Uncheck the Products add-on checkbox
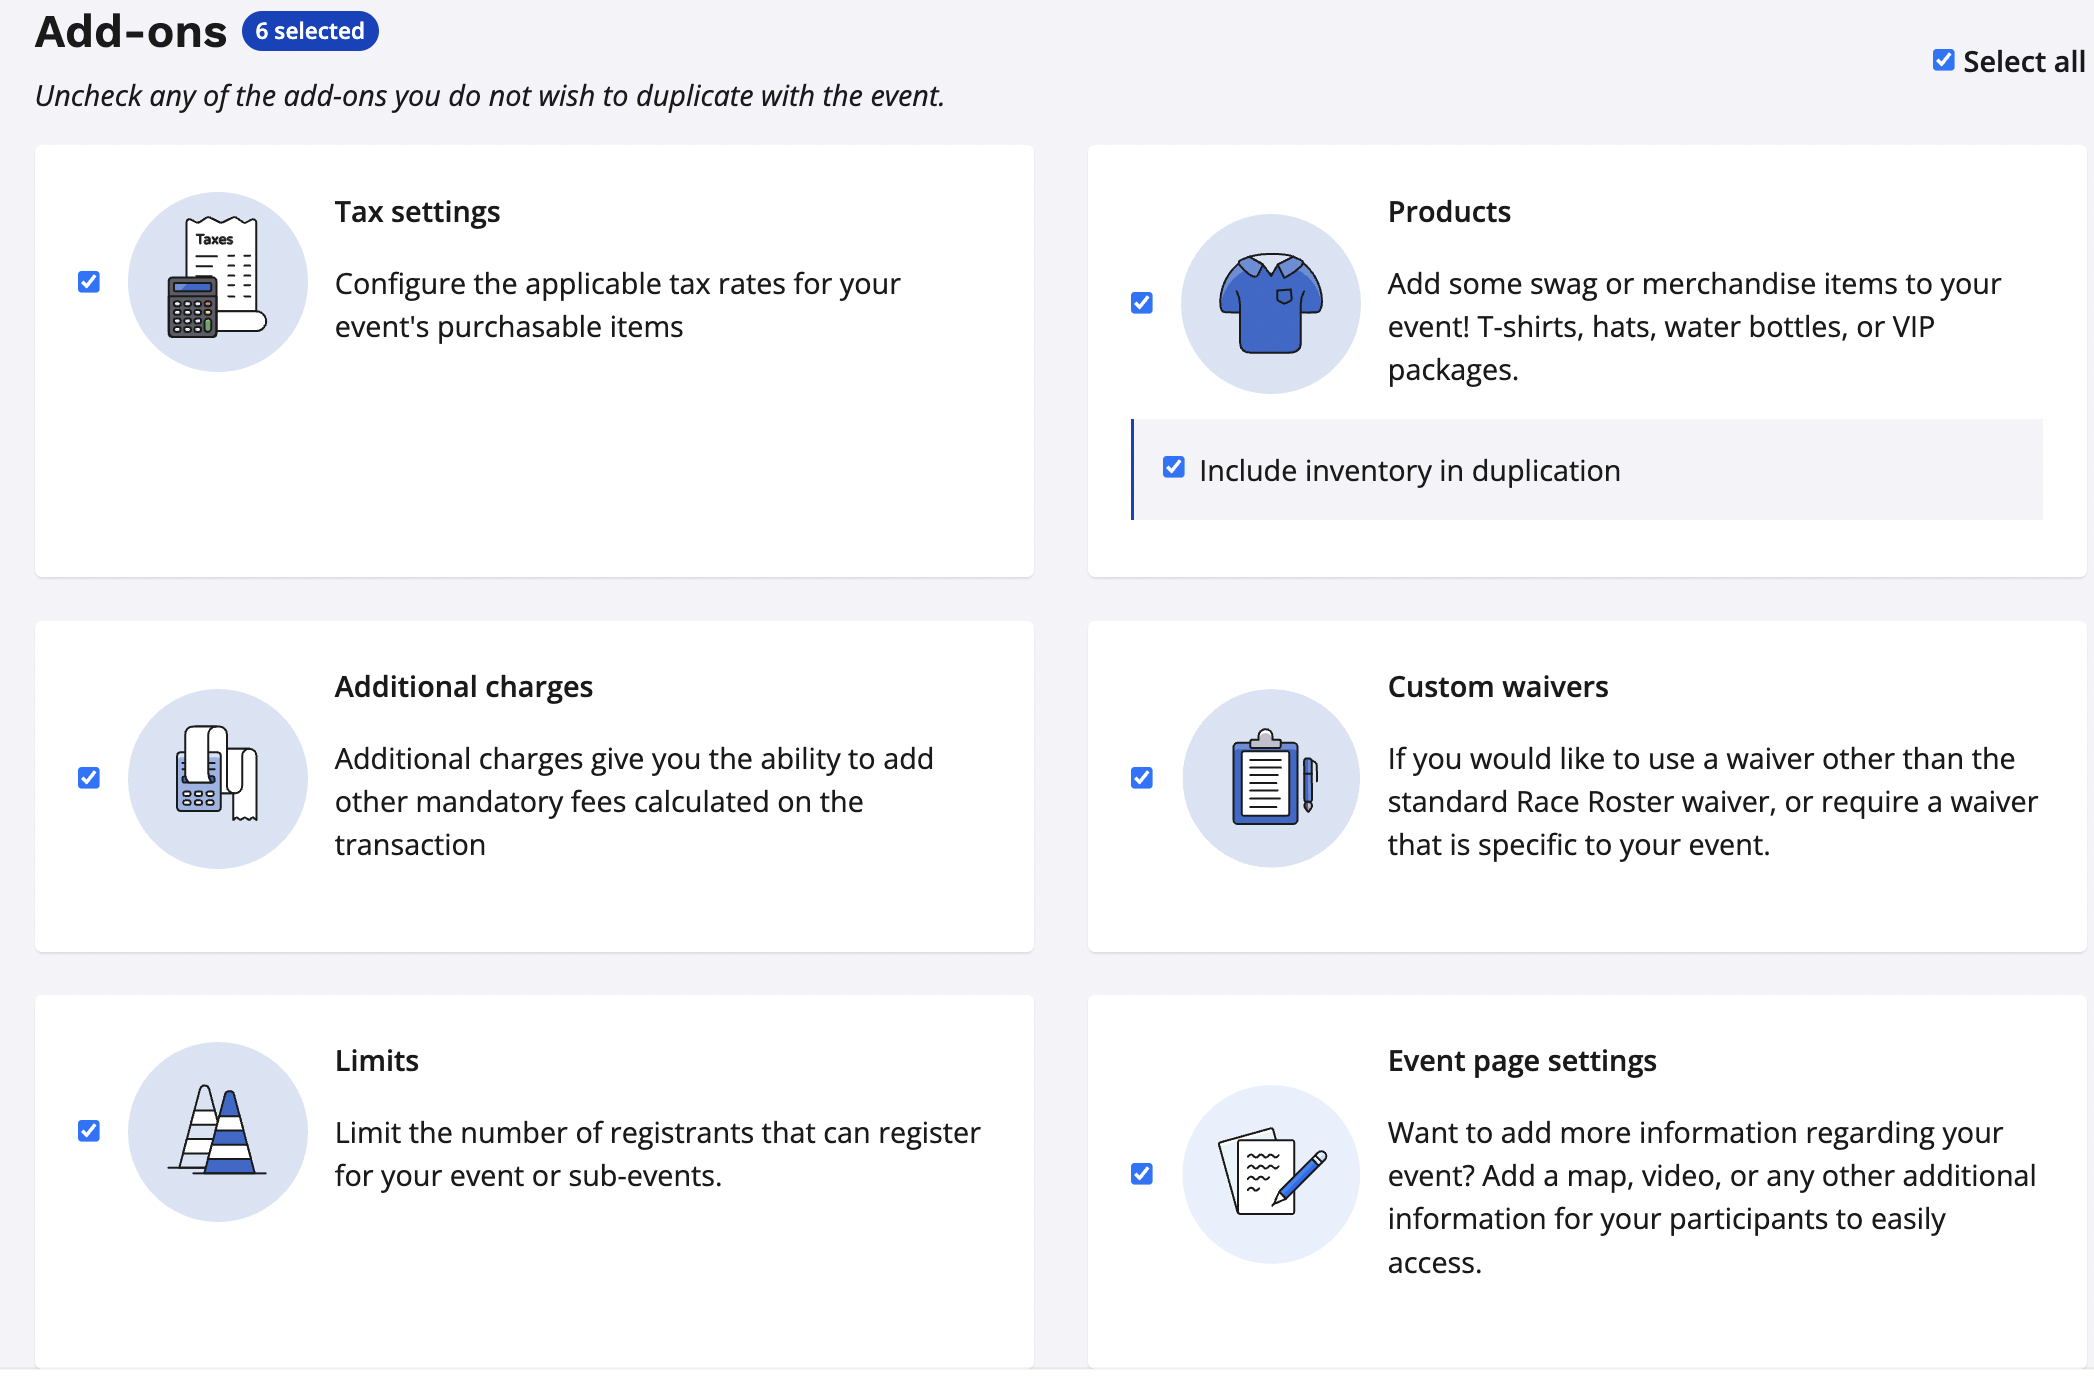Viewport: 2094px width, 1376px height. [x=1142, y=303]
